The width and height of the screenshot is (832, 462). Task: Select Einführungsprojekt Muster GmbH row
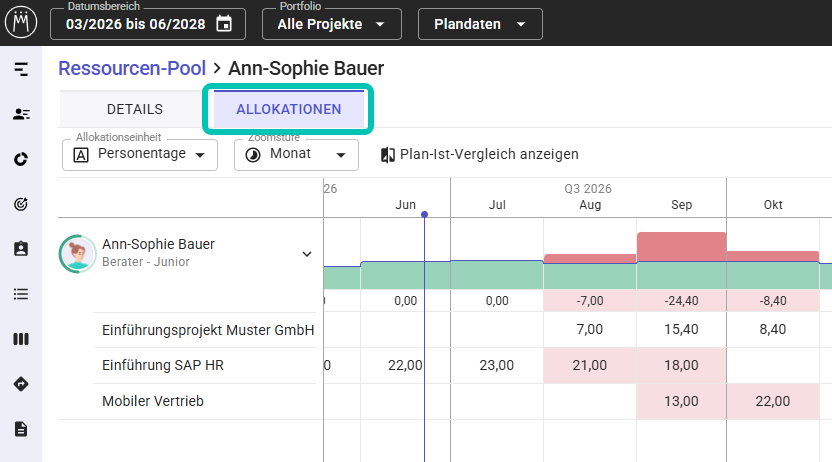pos(208,330)
